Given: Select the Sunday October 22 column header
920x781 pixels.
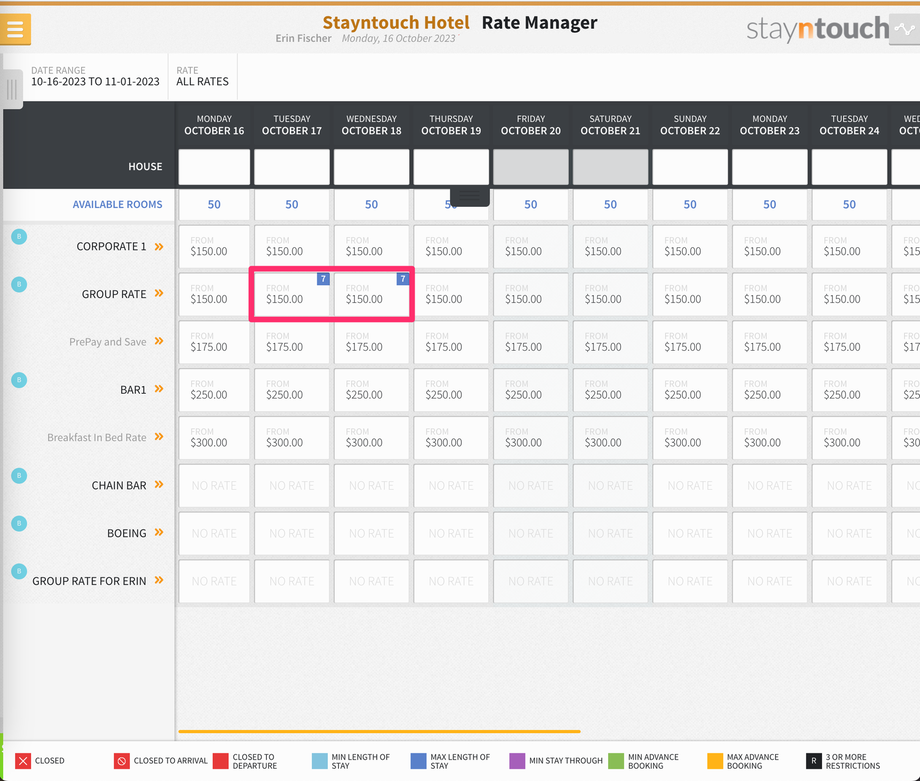Looking at the screenshot, I should 690,125.
